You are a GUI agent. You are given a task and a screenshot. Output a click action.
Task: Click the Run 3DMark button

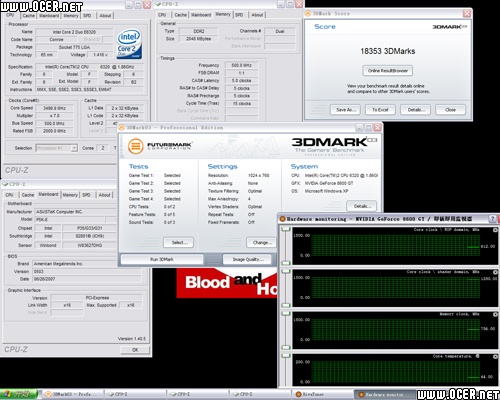pyautogui.click(x=162, y=259)
